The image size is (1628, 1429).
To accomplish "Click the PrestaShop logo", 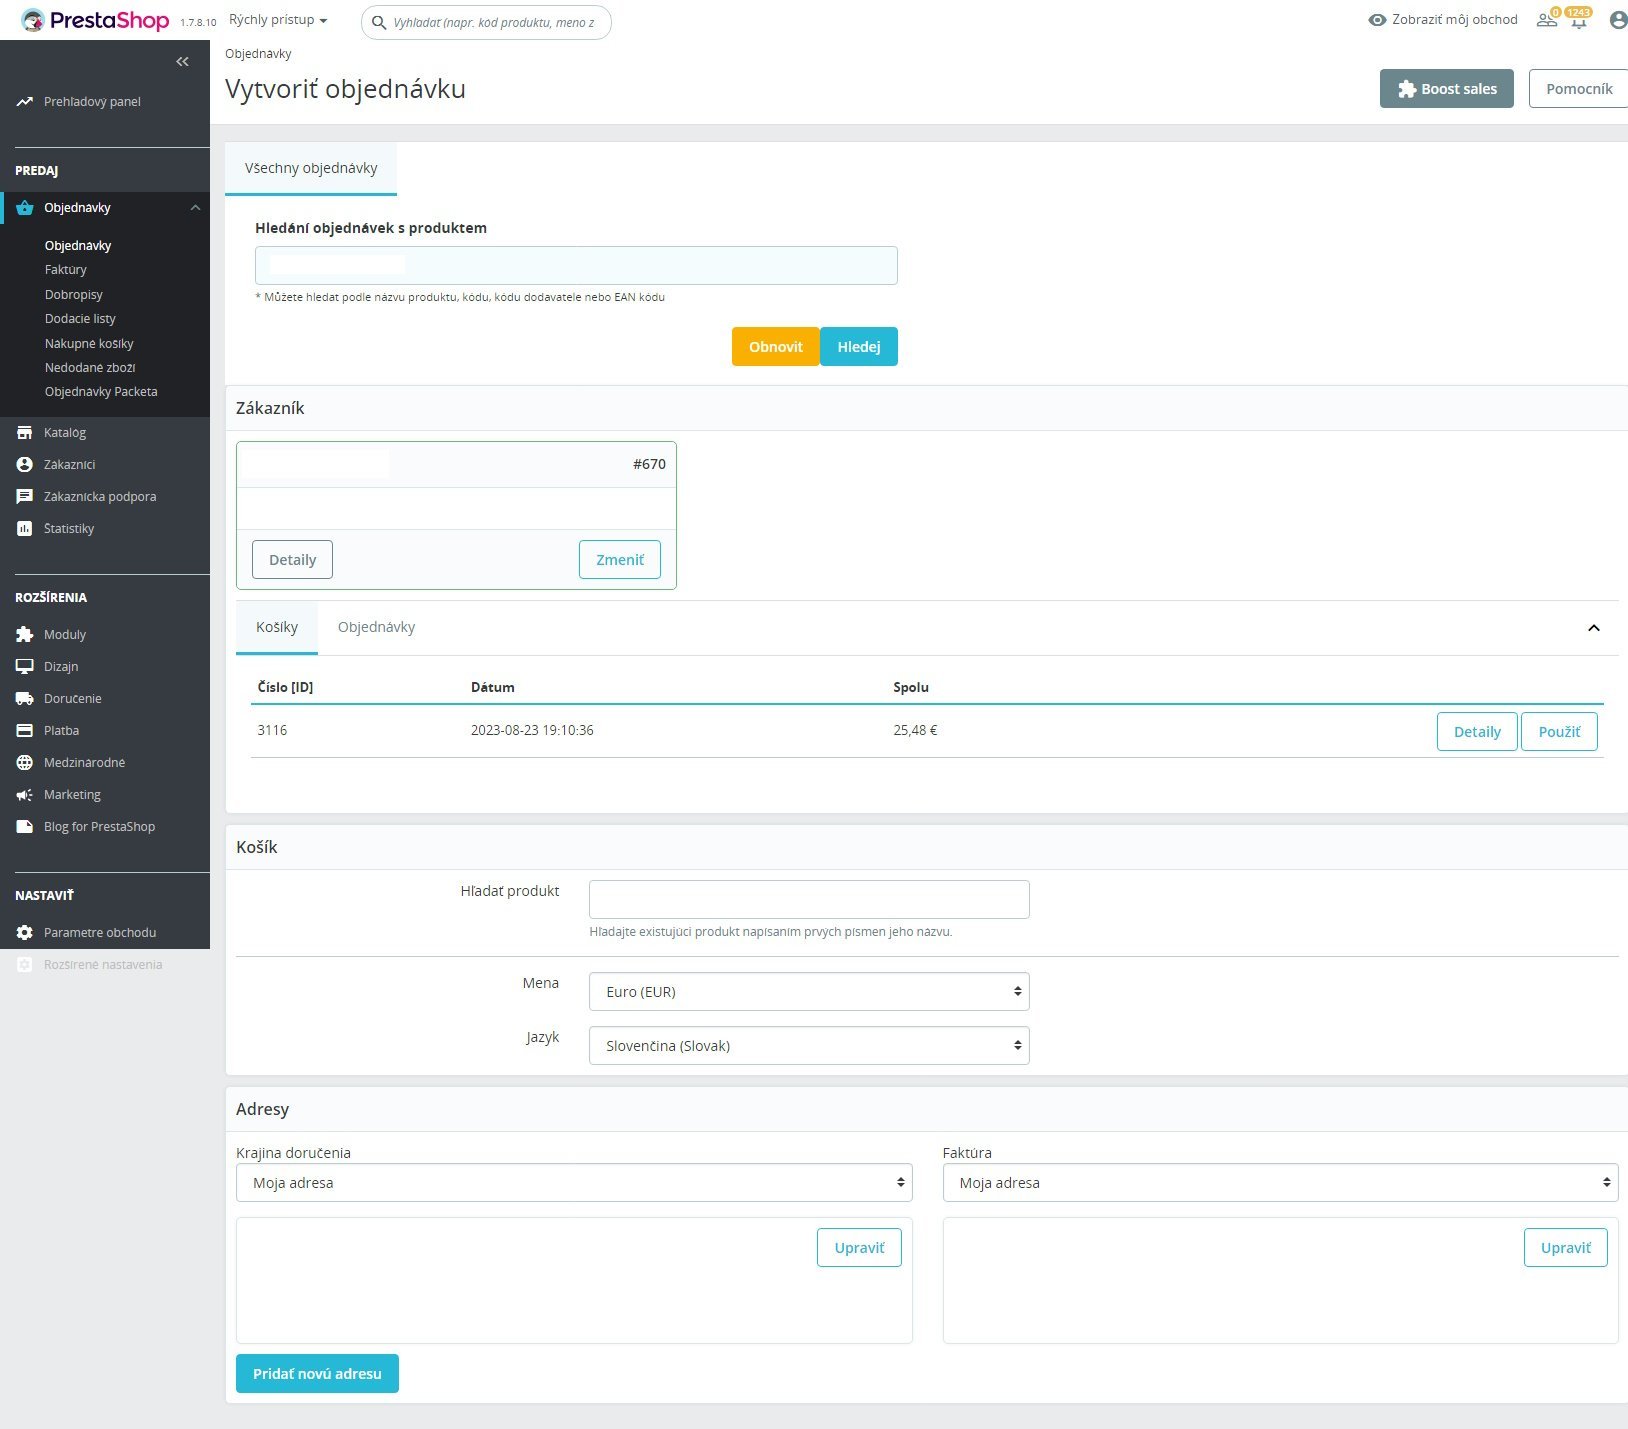I will click(x=95, y=20).
